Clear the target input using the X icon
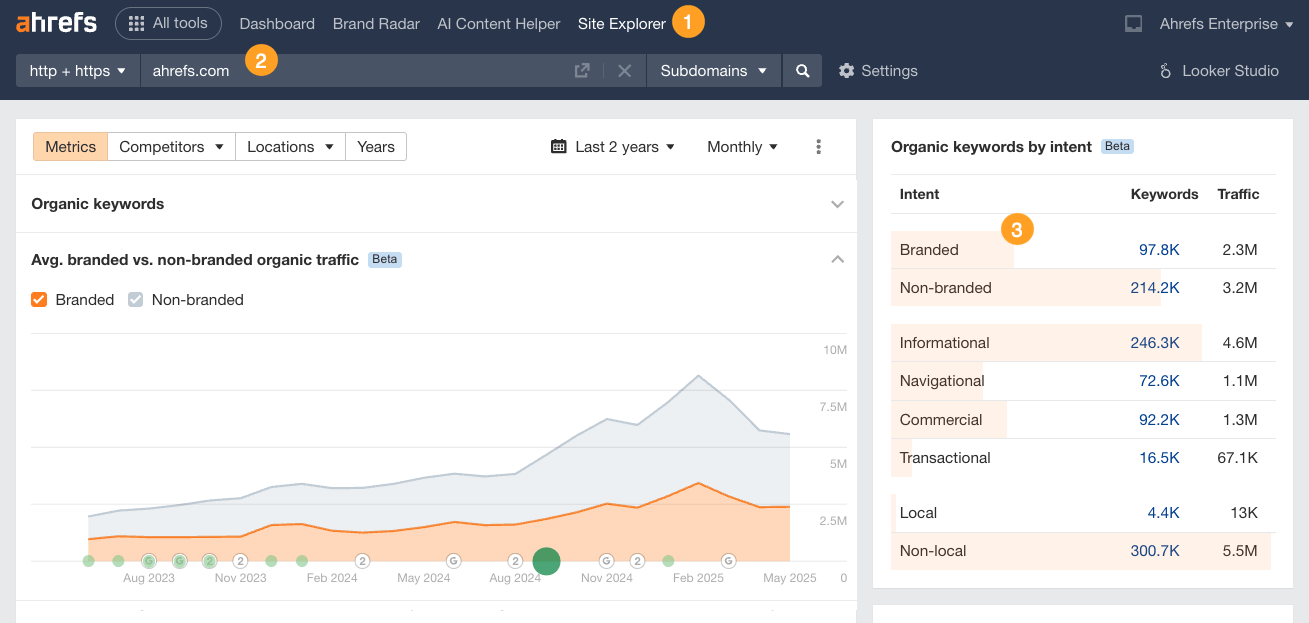Viewport: 1309px width, 623px height. point(625,70)
